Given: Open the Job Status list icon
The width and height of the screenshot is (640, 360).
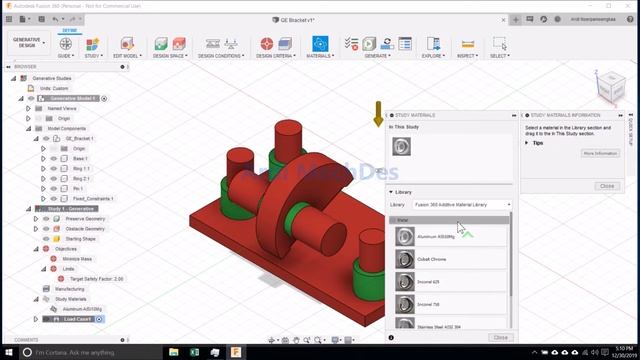Looking at the screenshot, I should pyautogui.click(x=405, y=44).
